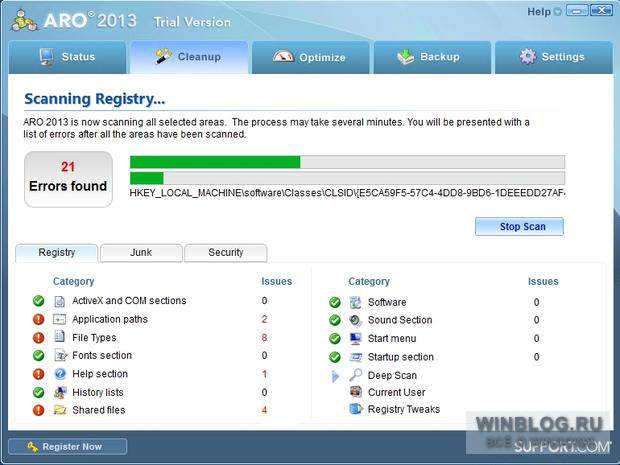Click the Software category icon
The height and width of the screenshot is (465, 620).
click(x=355, y=302)
